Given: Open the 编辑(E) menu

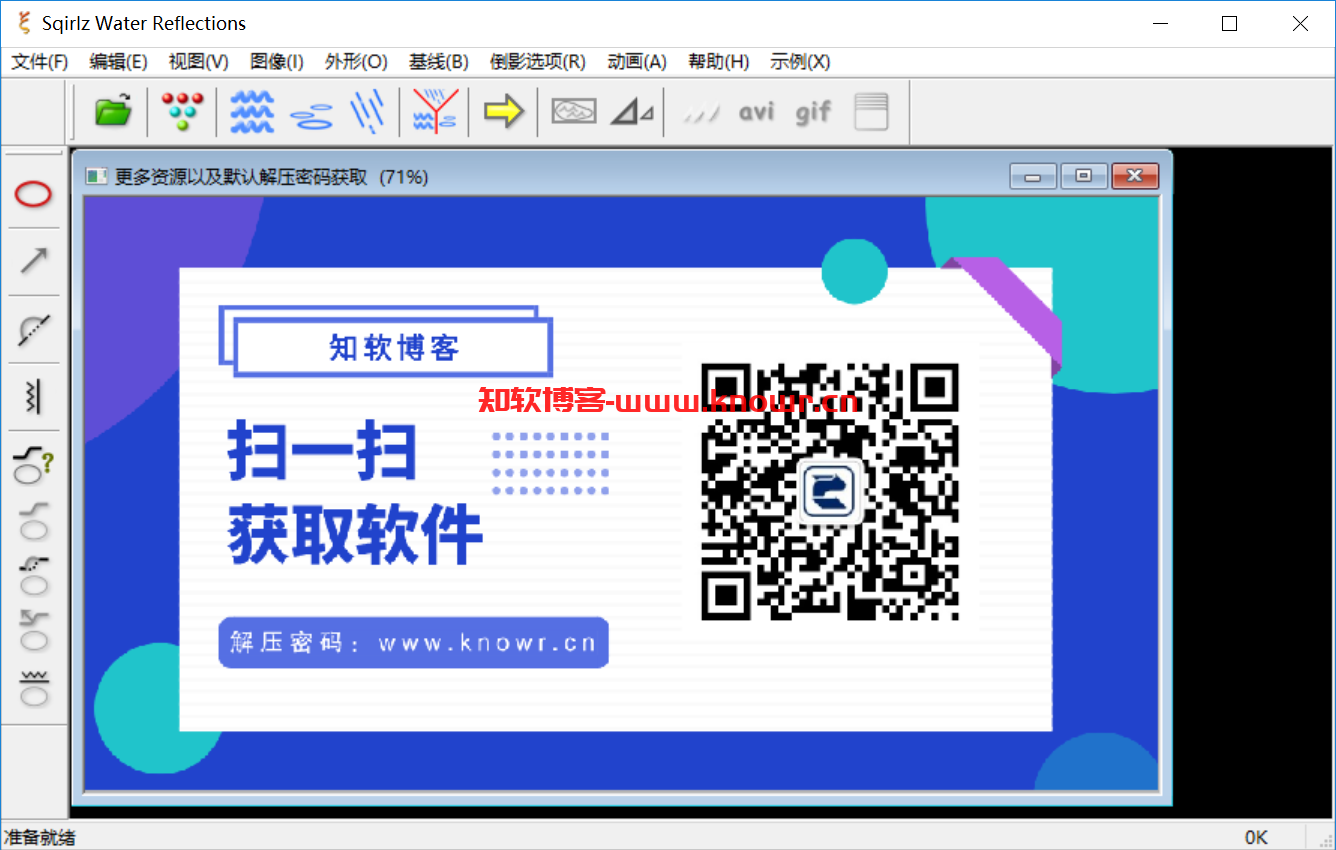Looking at the screenshot, I should pos(118,62).
